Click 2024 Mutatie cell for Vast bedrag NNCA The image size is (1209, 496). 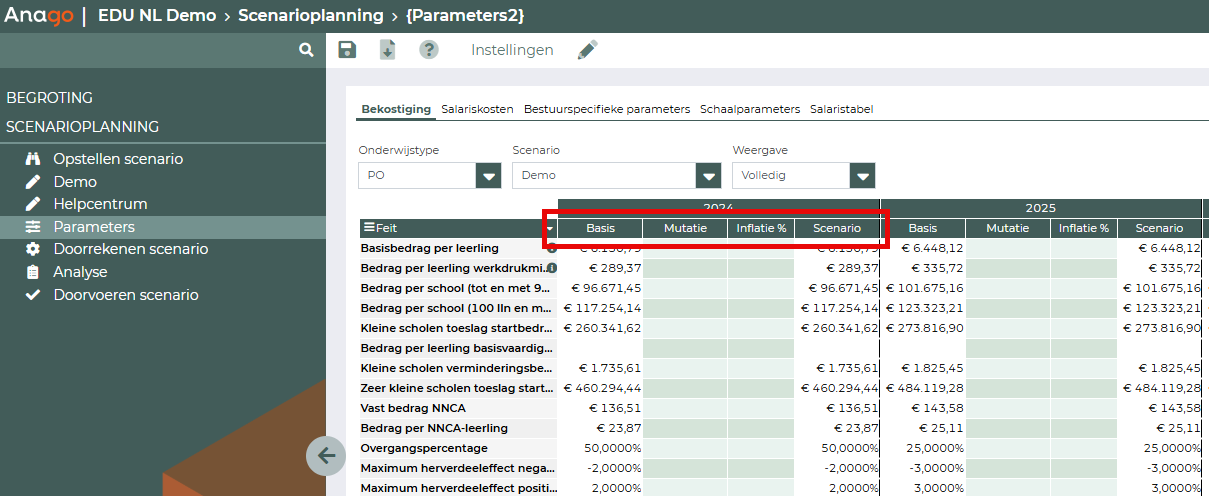click(684, 408)
